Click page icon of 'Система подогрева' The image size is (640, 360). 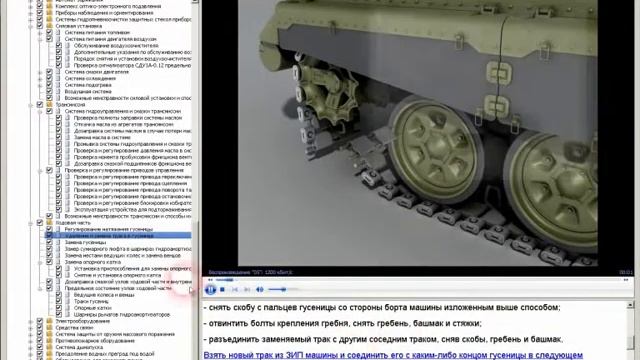(x=58, y=85)
